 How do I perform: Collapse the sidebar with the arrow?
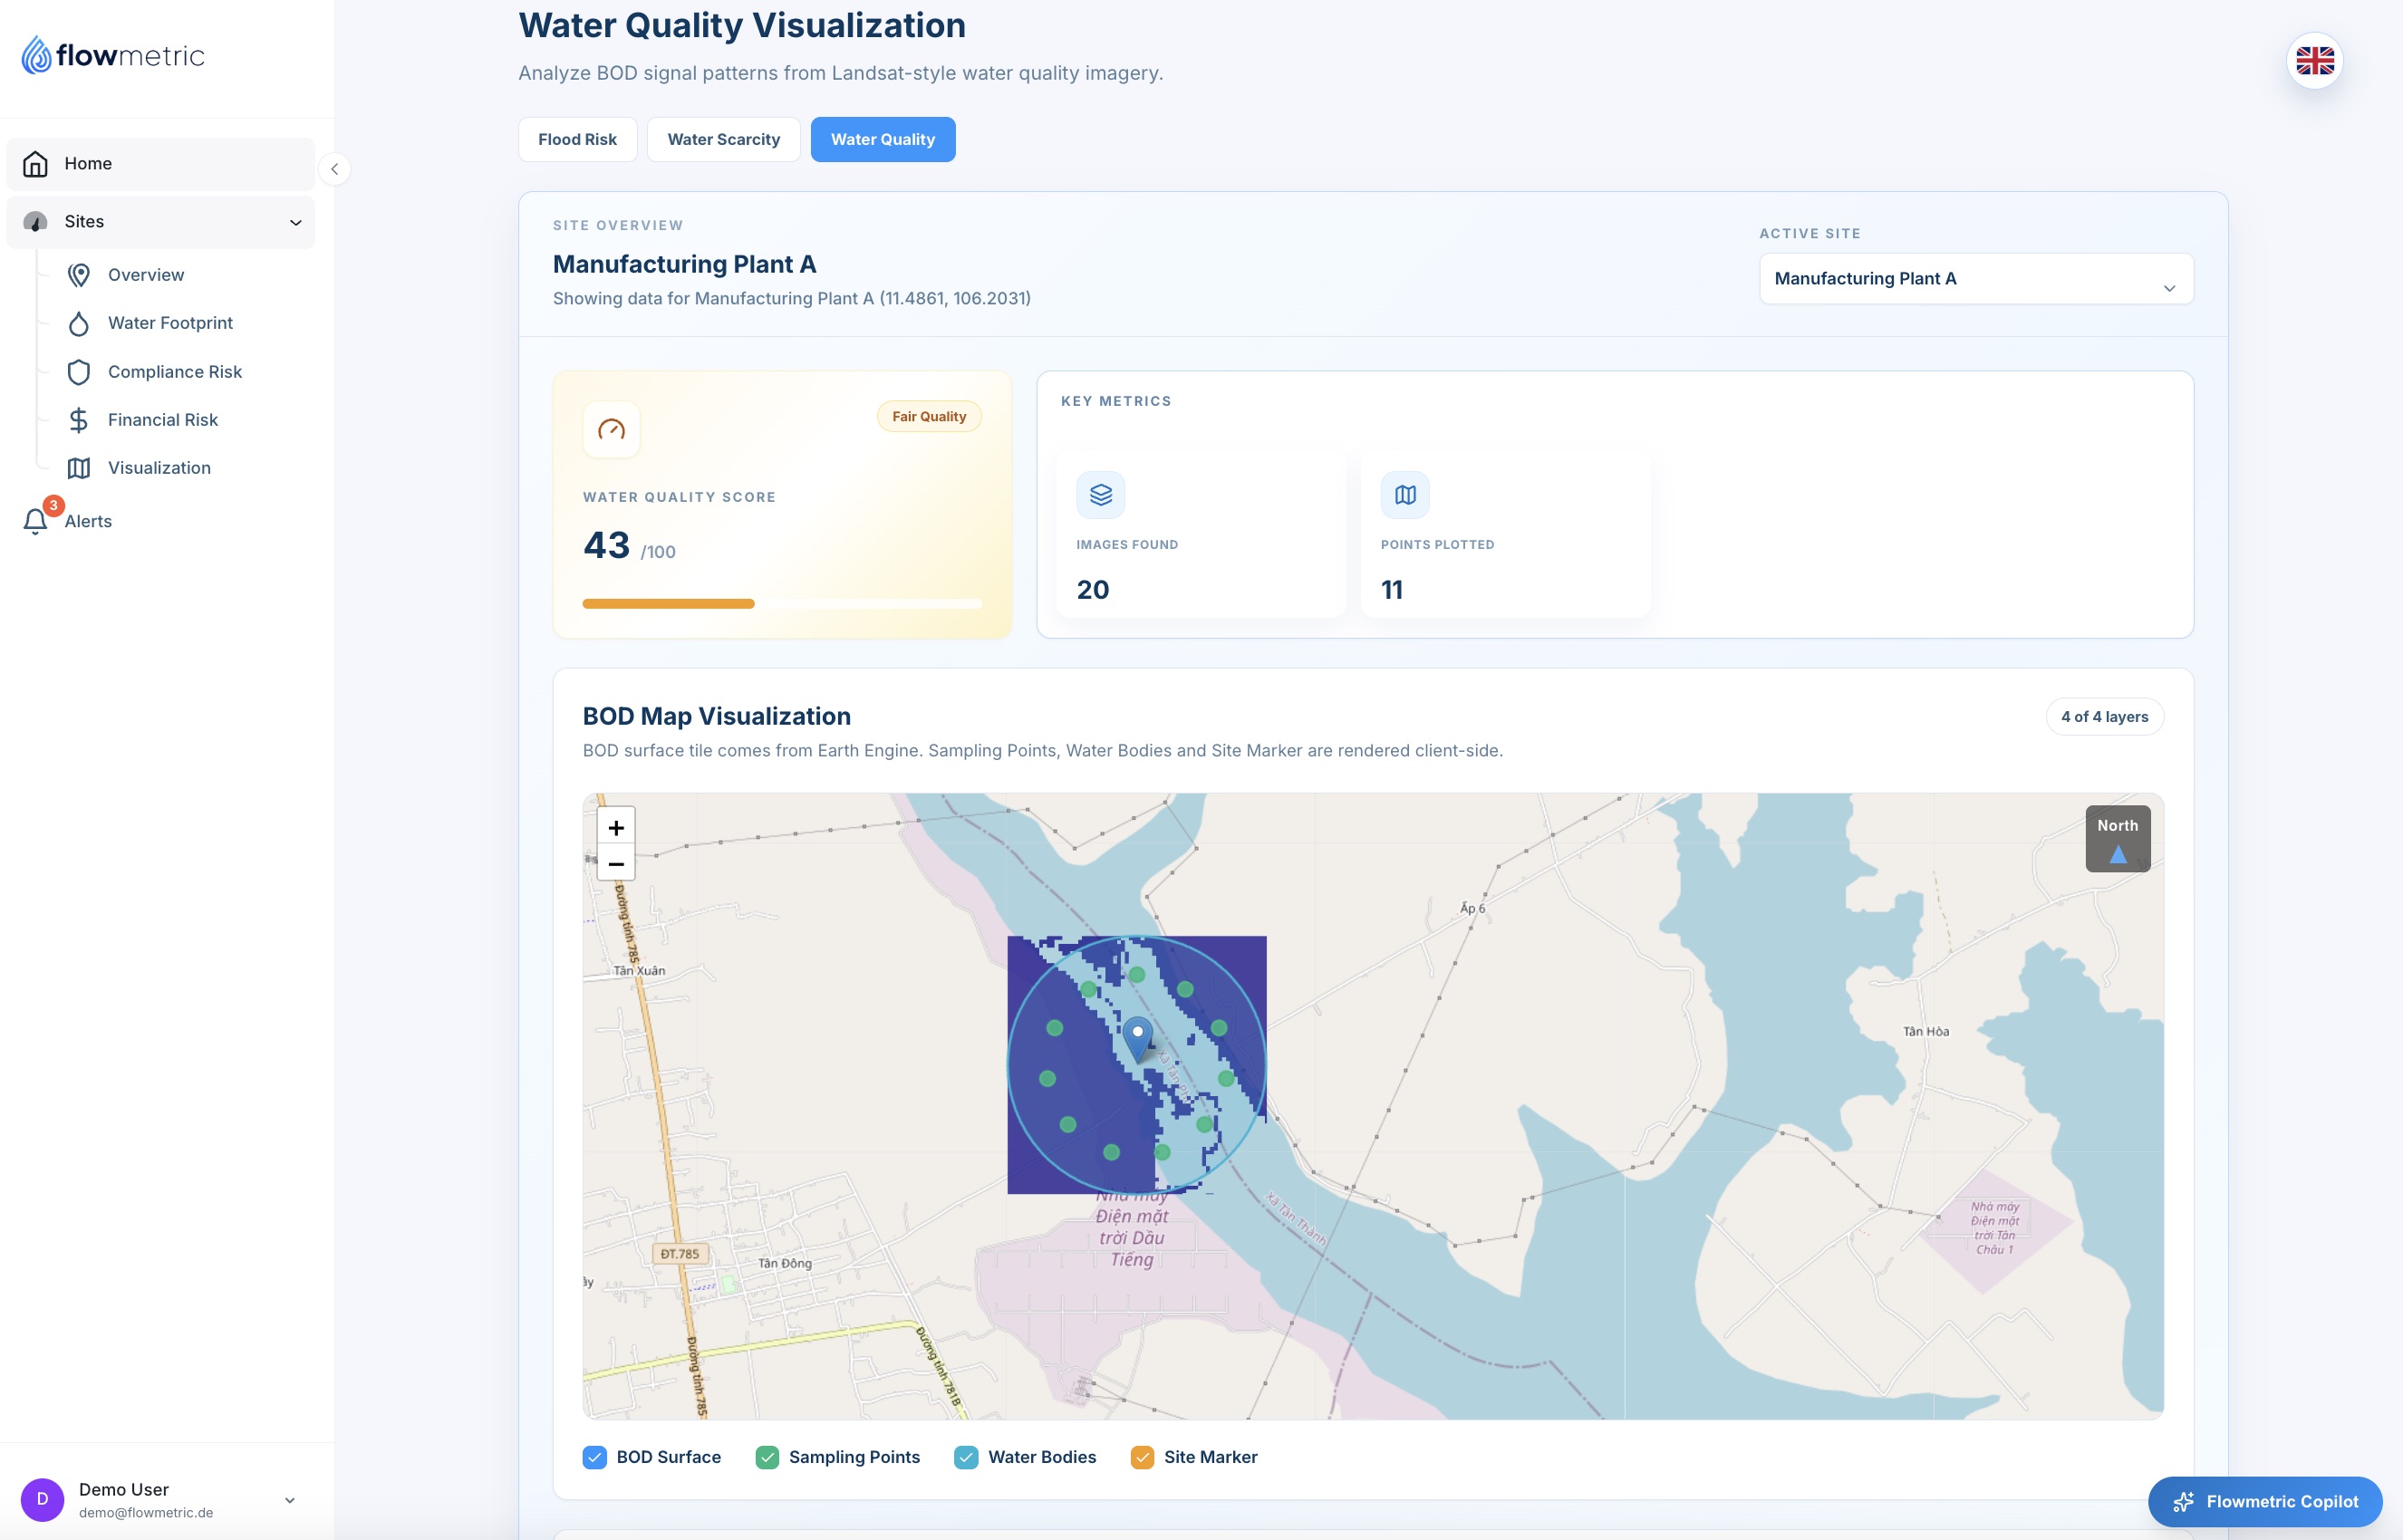click(335, 169)
